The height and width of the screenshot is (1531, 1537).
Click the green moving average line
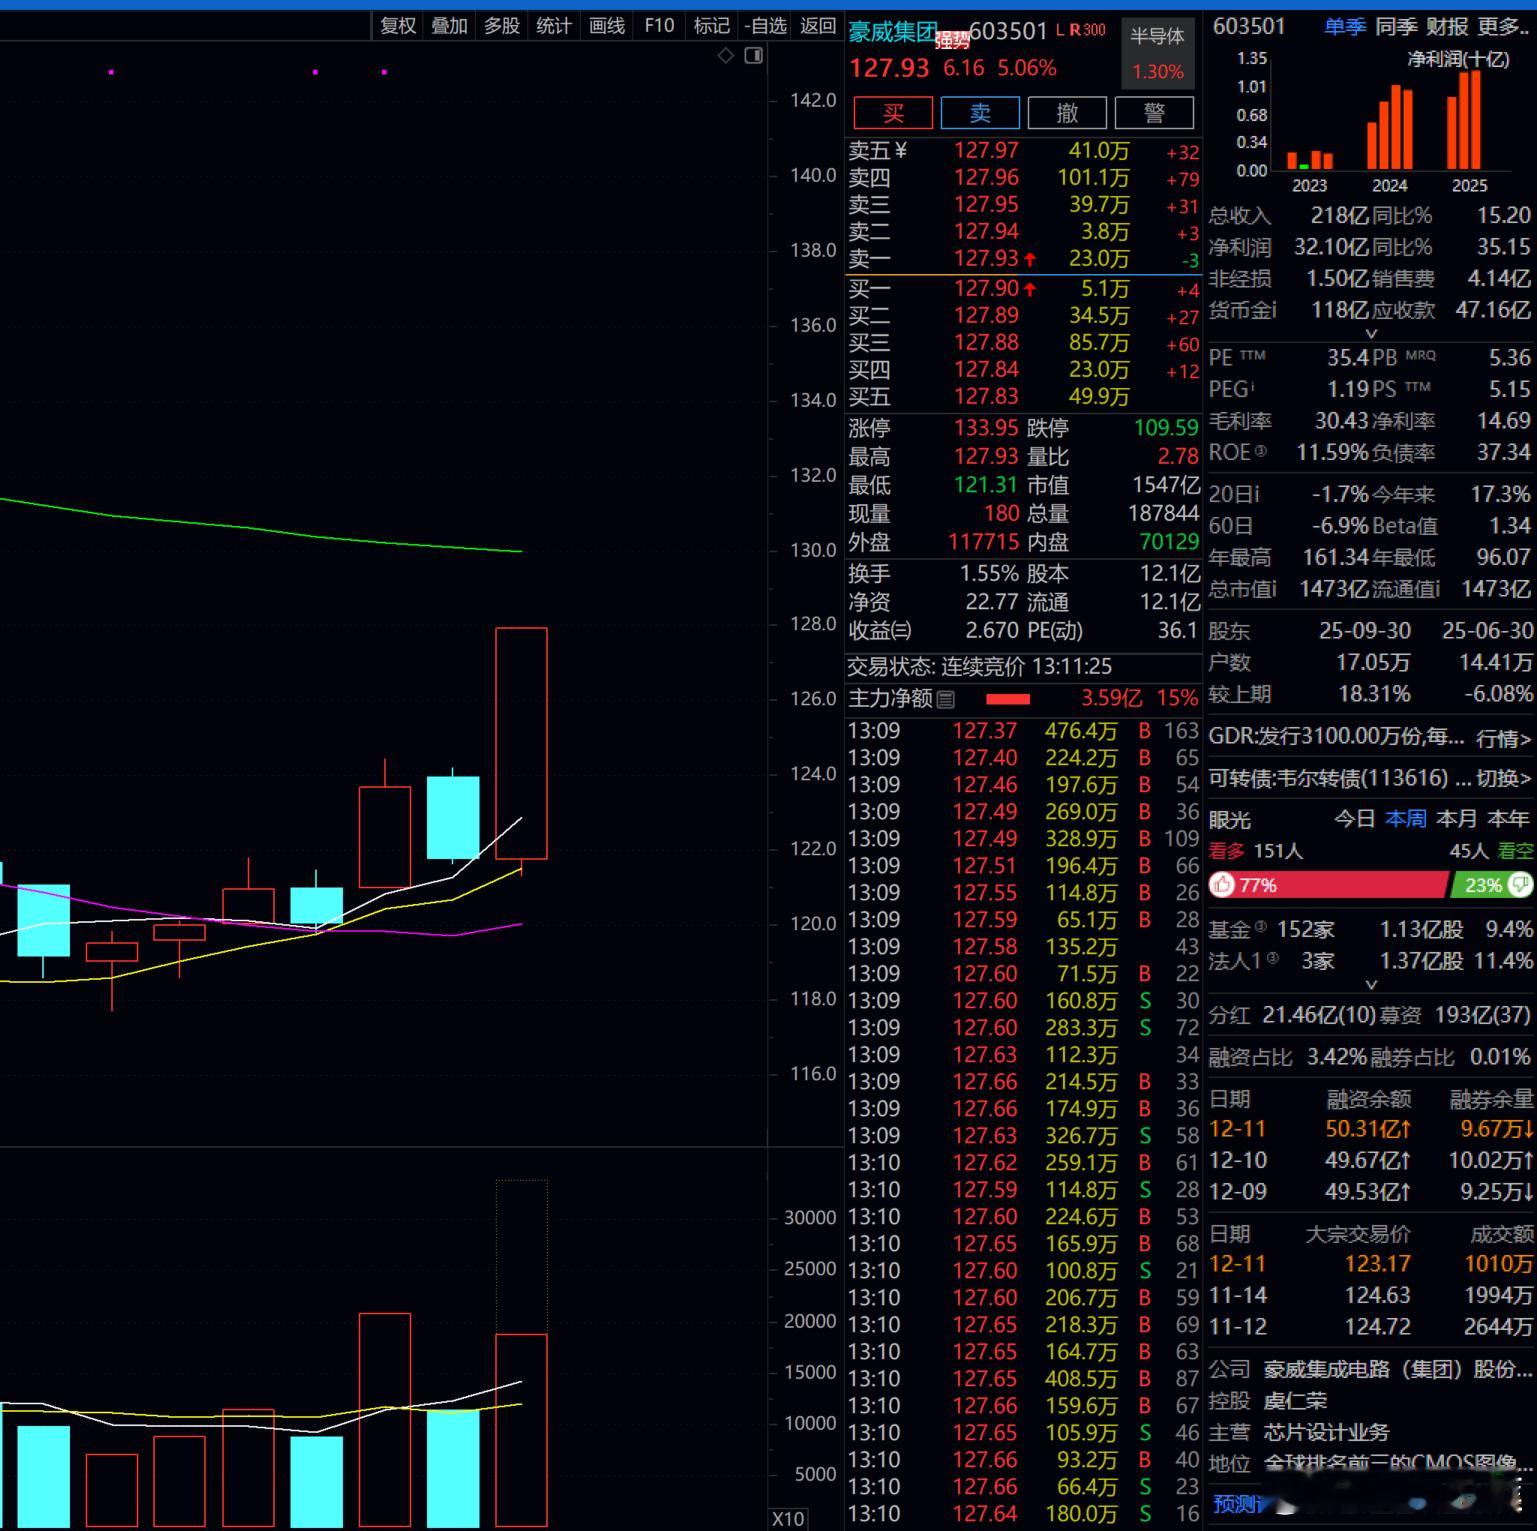click(260, 528)
